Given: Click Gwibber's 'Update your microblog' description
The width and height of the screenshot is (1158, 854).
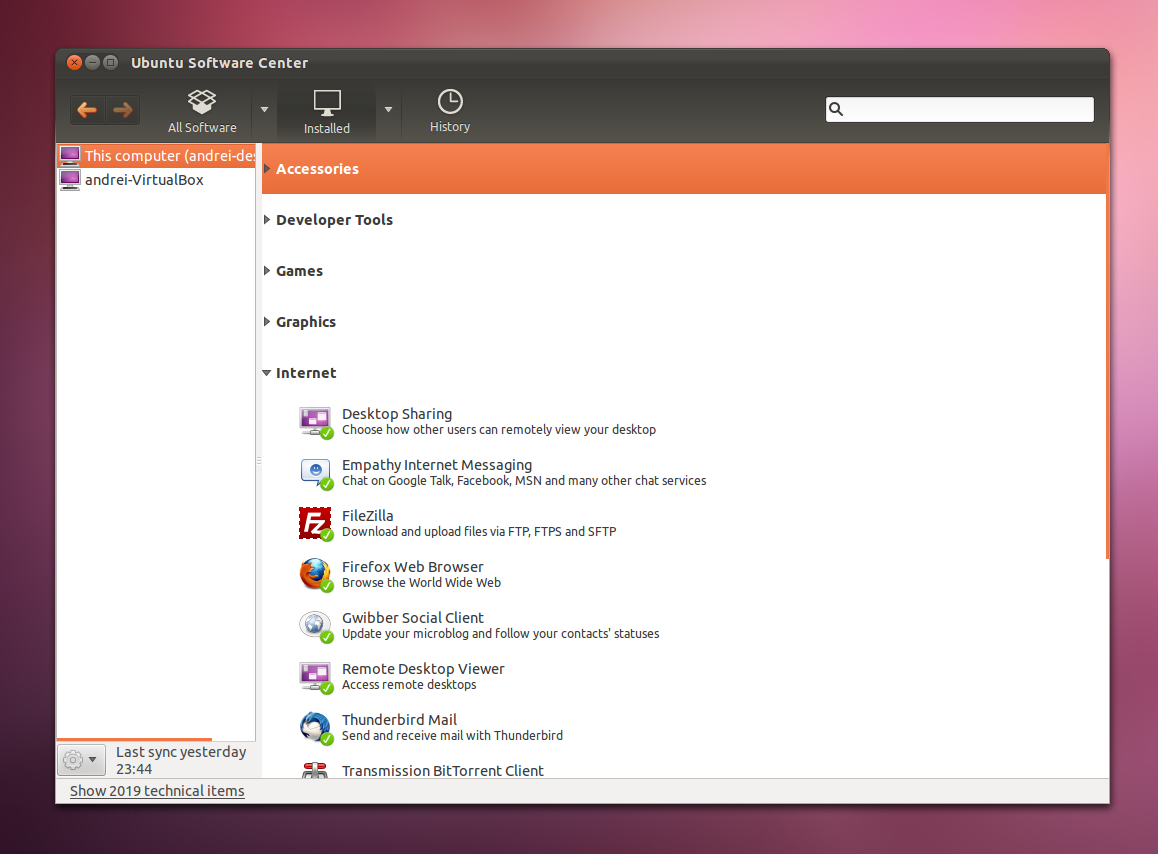Looking at the screenshot, I should tap(500, 633).
